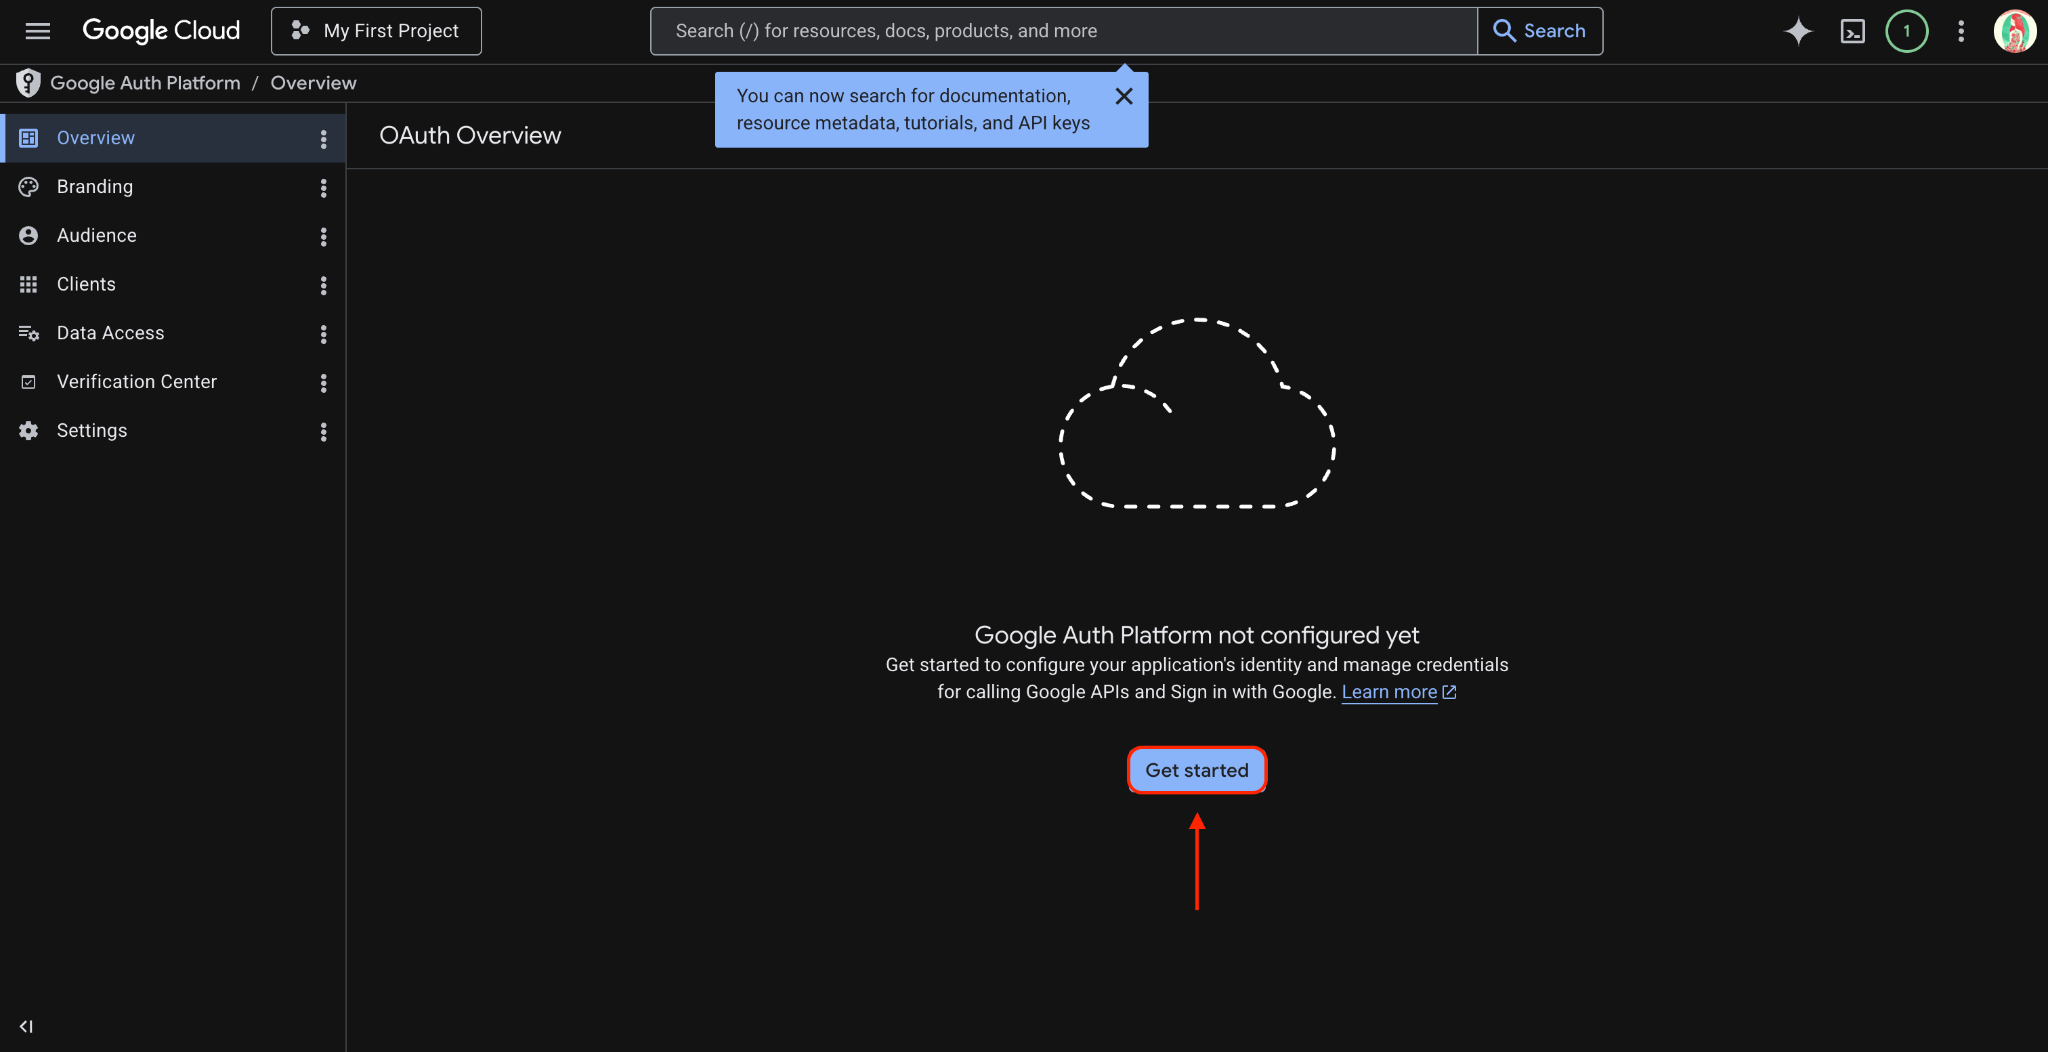Click the search input field
The height and width of the screenshot is (1052, 2048).
click(x=1064, y=31)
